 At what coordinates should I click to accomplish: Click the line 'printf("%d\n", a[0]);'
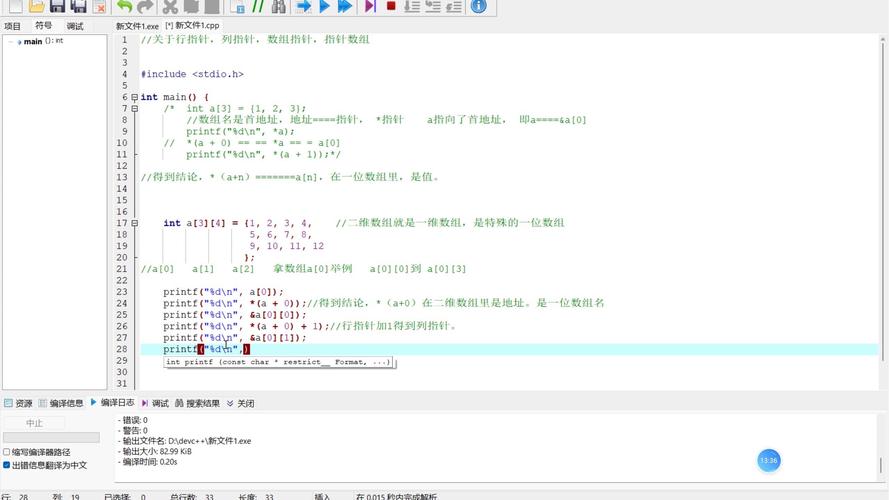point(223,292)
